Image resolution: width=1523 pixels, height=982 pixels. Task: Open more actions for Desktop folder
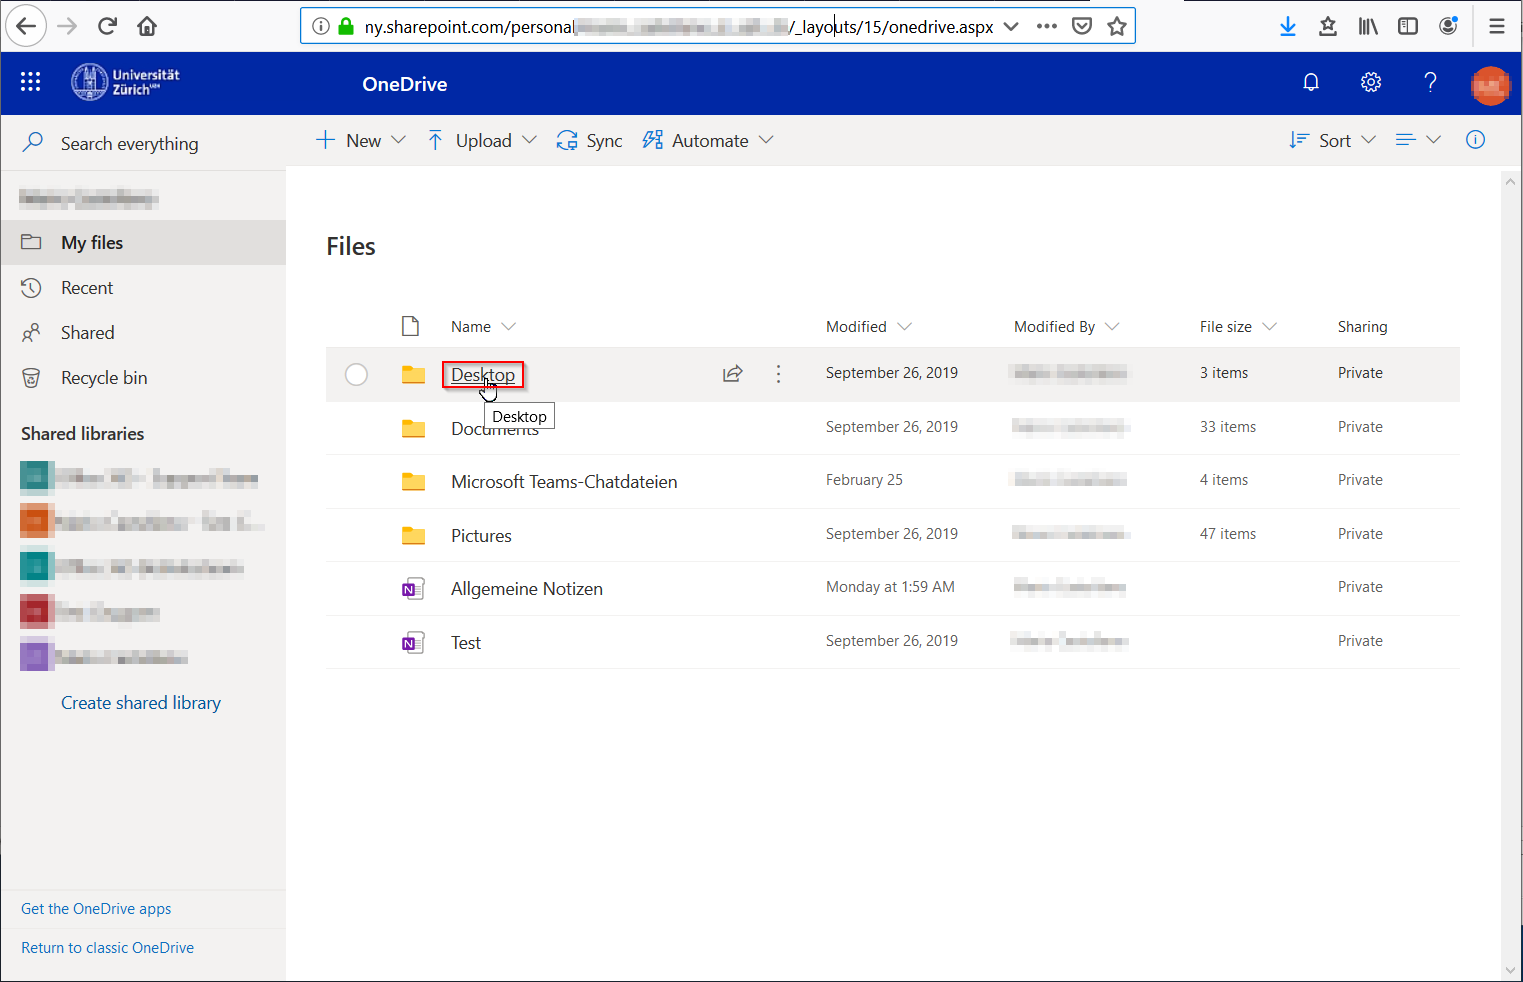click(x=778, y=373)
